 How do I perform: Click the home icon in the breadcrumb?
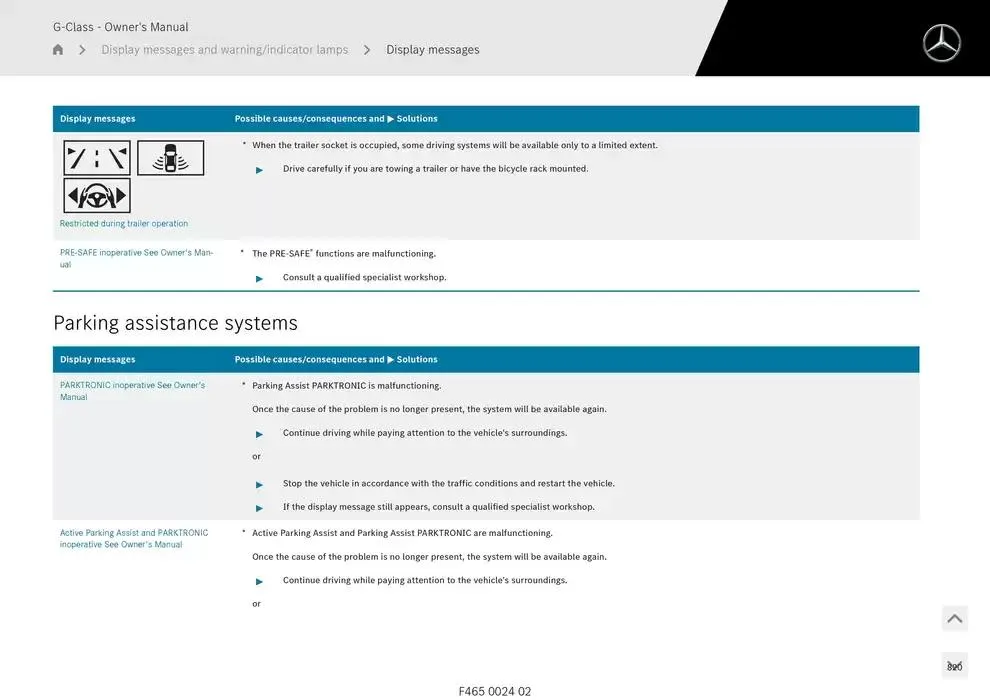[58, 50]
